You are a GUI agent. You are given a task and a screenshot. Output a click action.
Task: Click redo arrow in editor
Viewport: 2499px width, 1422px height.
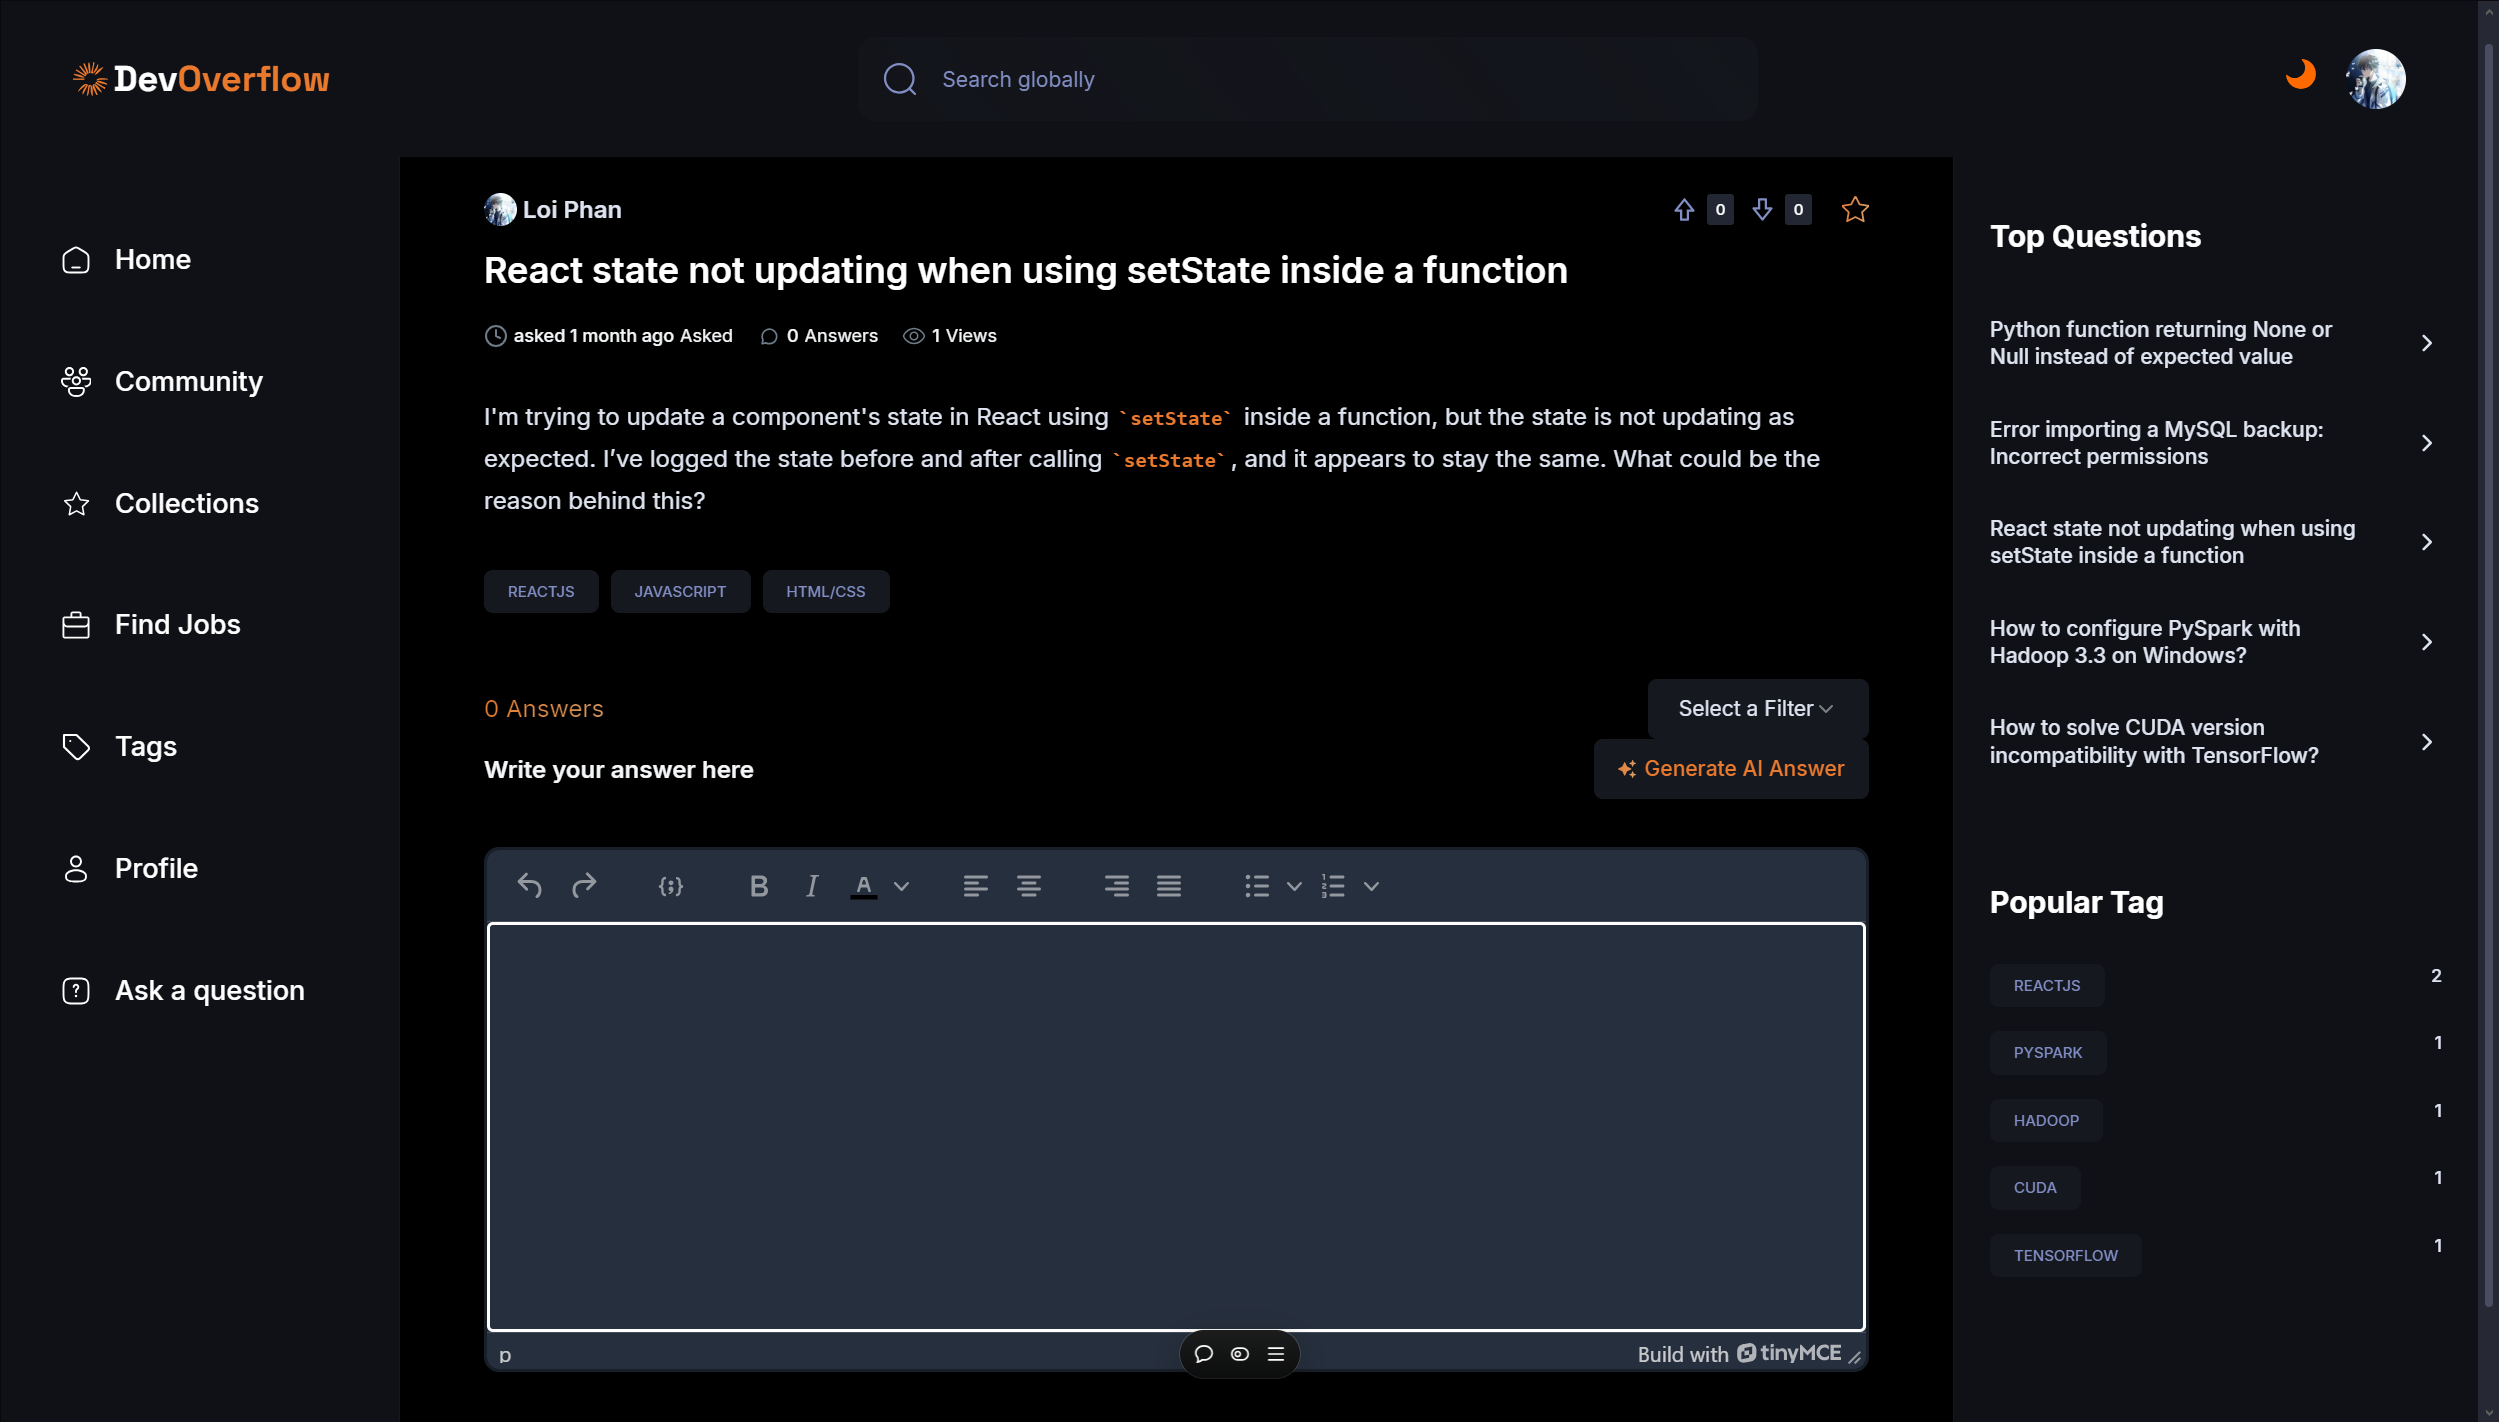pyautogui.click(x=584, y=886)
